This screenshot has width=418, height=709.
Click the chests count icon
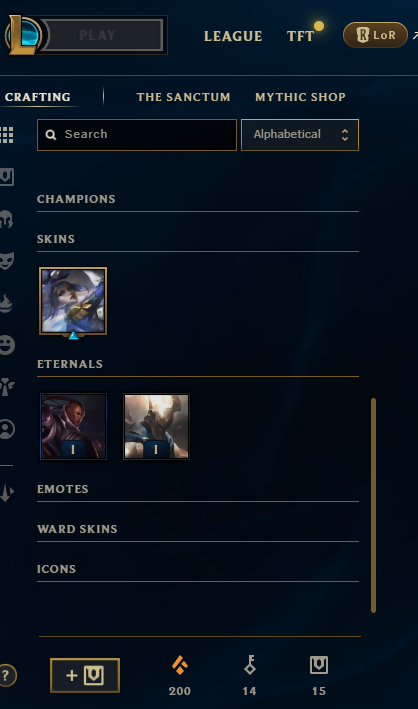(x=319, y=666)
